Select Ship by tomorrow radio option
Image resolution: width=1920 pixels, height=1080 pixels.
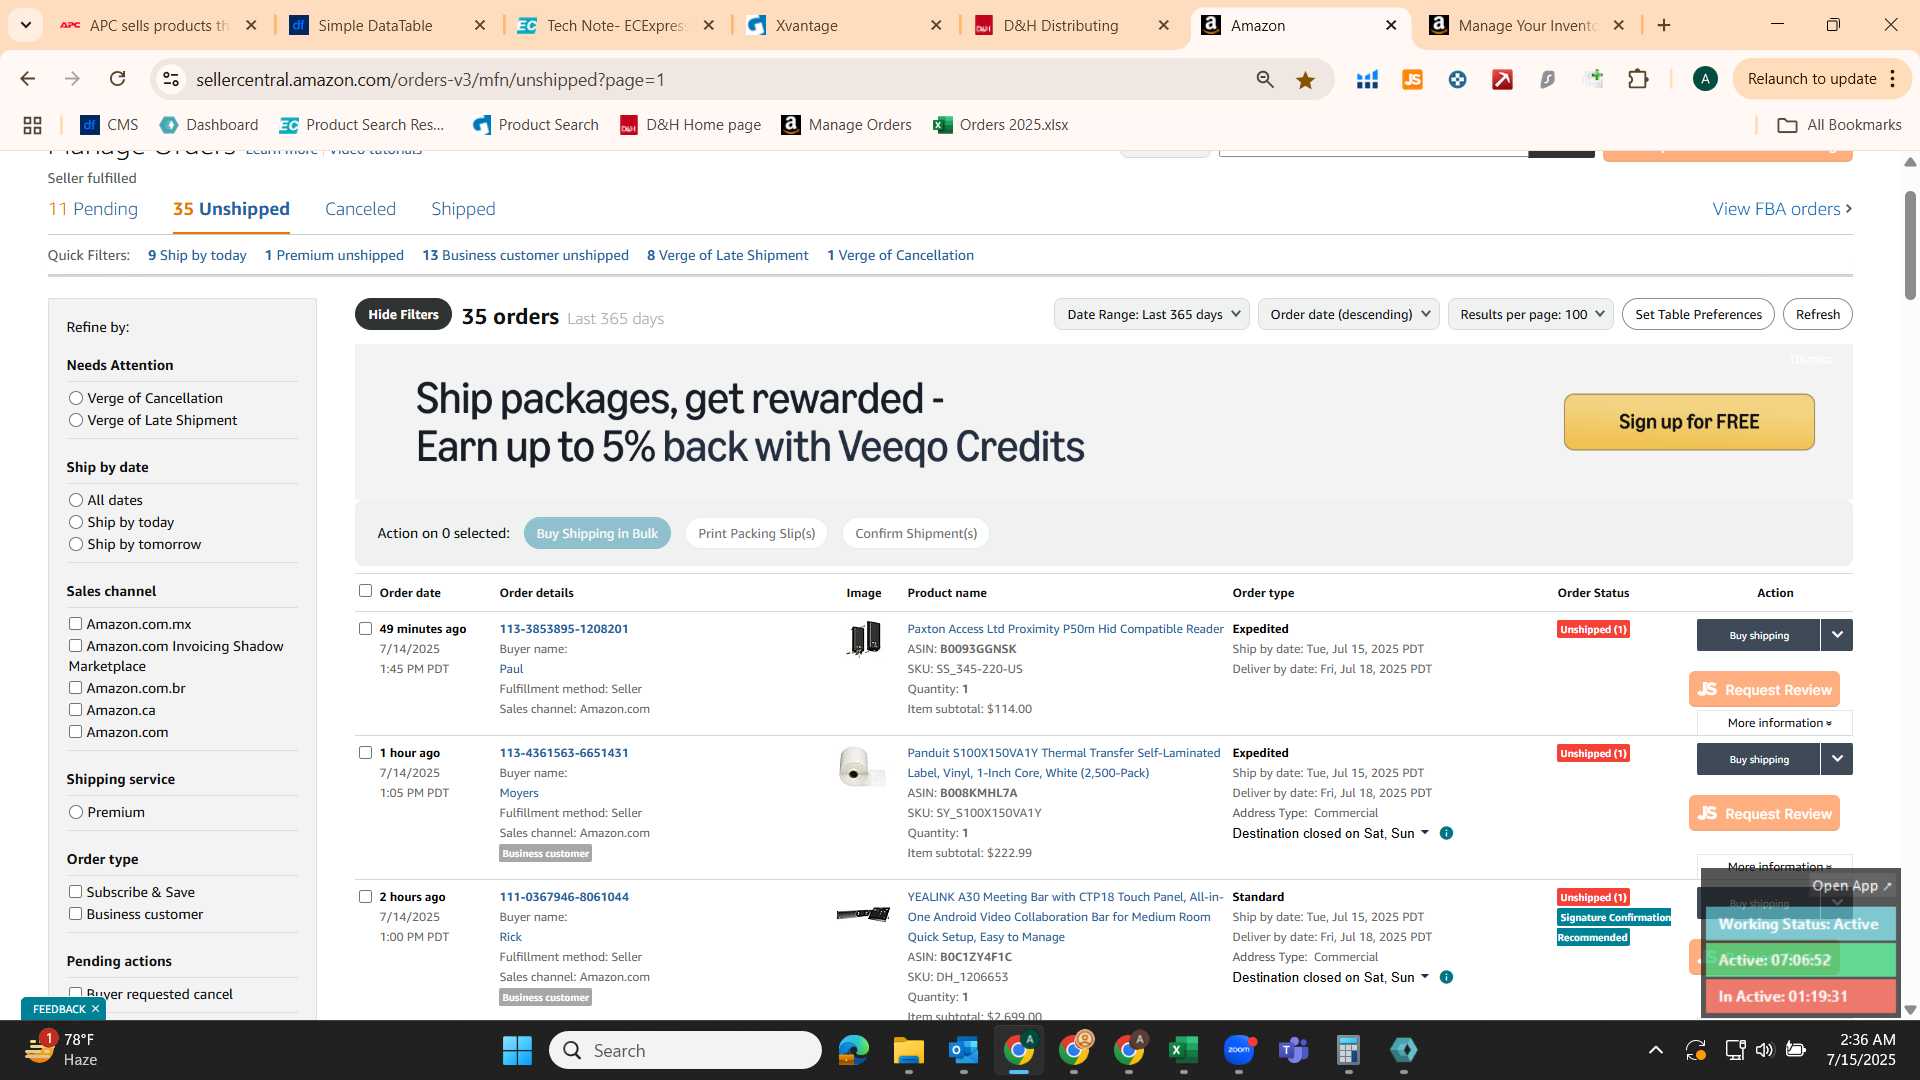(76, 544)
